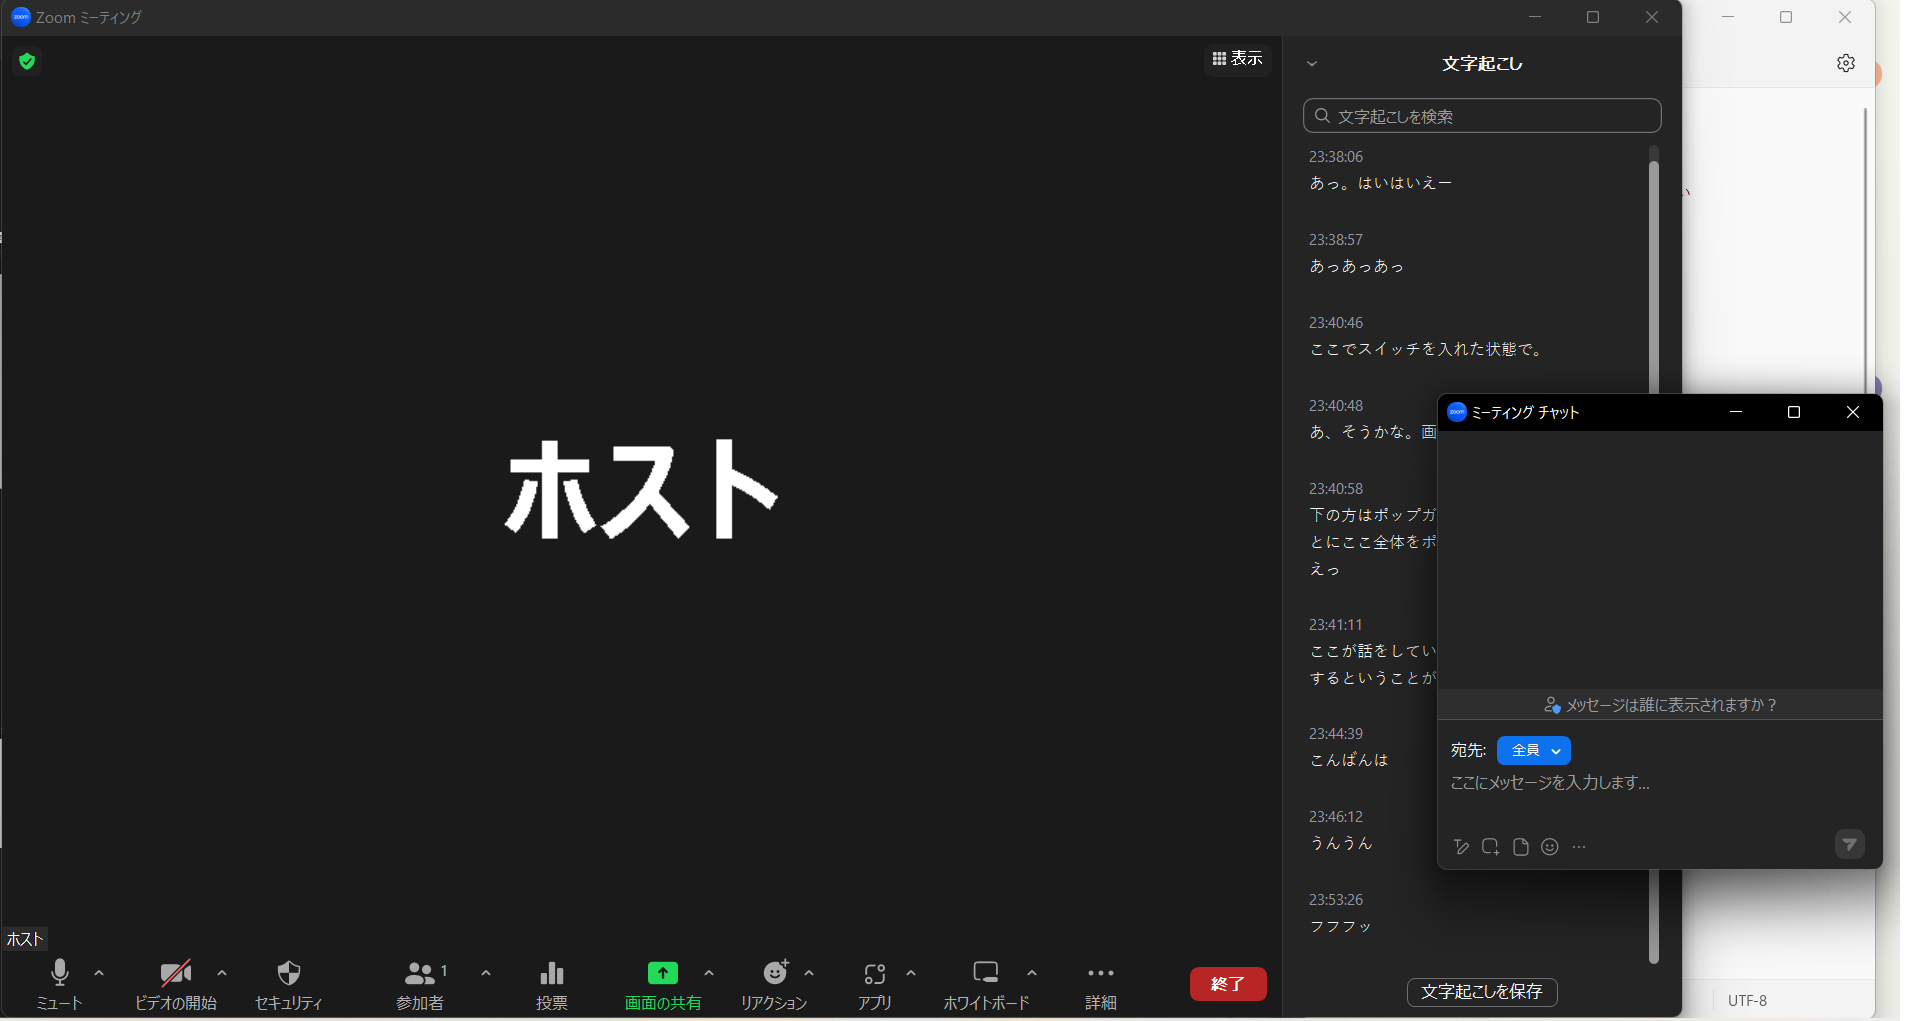Open Polls (投票) from the toolbar
This screenshot has height=1021, width=1930.
click(551, 985)
